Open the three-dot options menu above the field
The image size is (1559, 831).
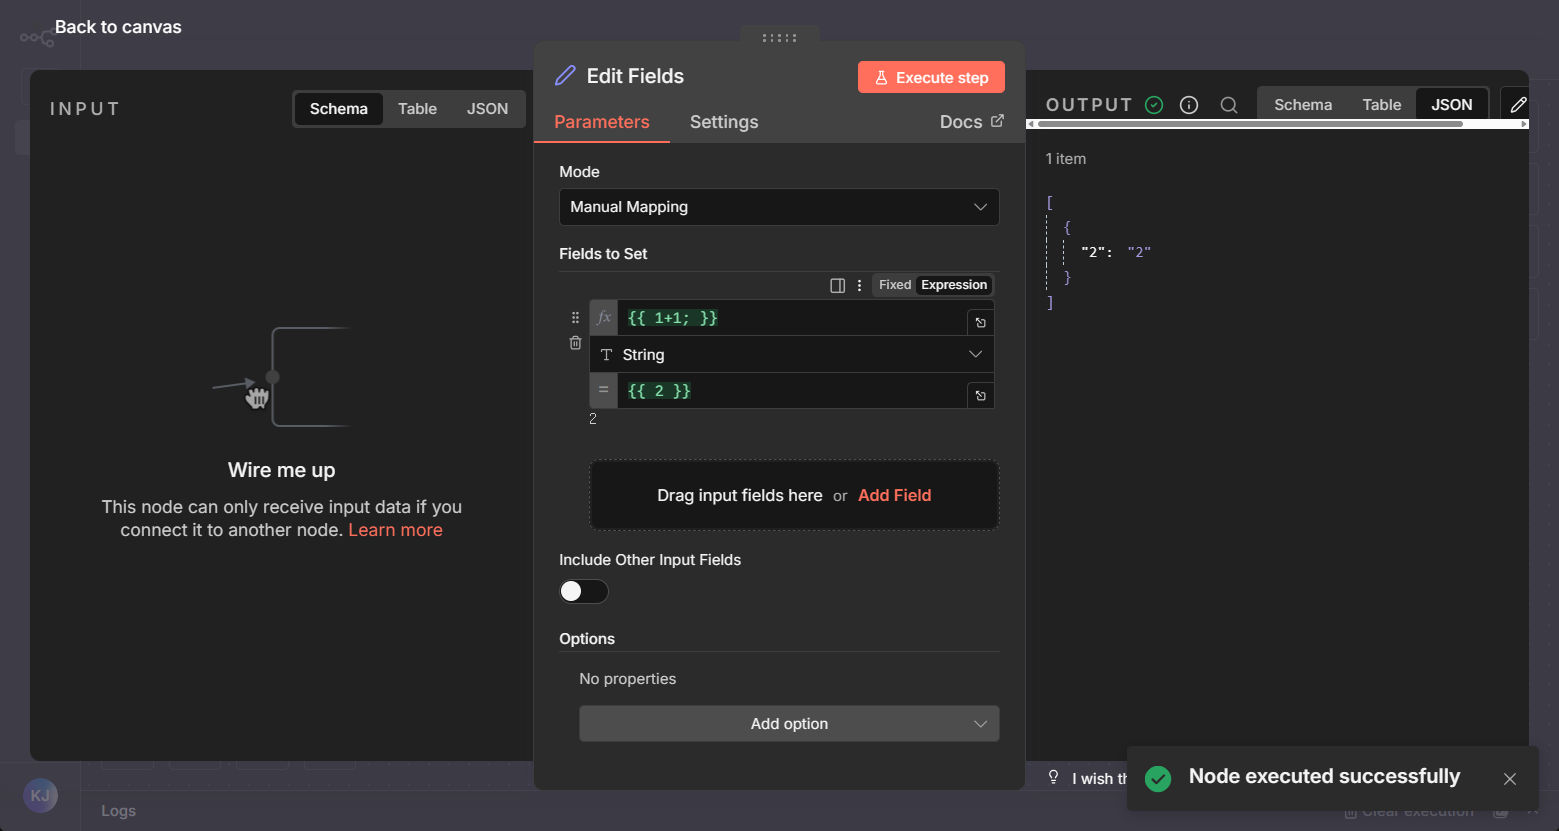pyautogui.click(x=859, y=285)
